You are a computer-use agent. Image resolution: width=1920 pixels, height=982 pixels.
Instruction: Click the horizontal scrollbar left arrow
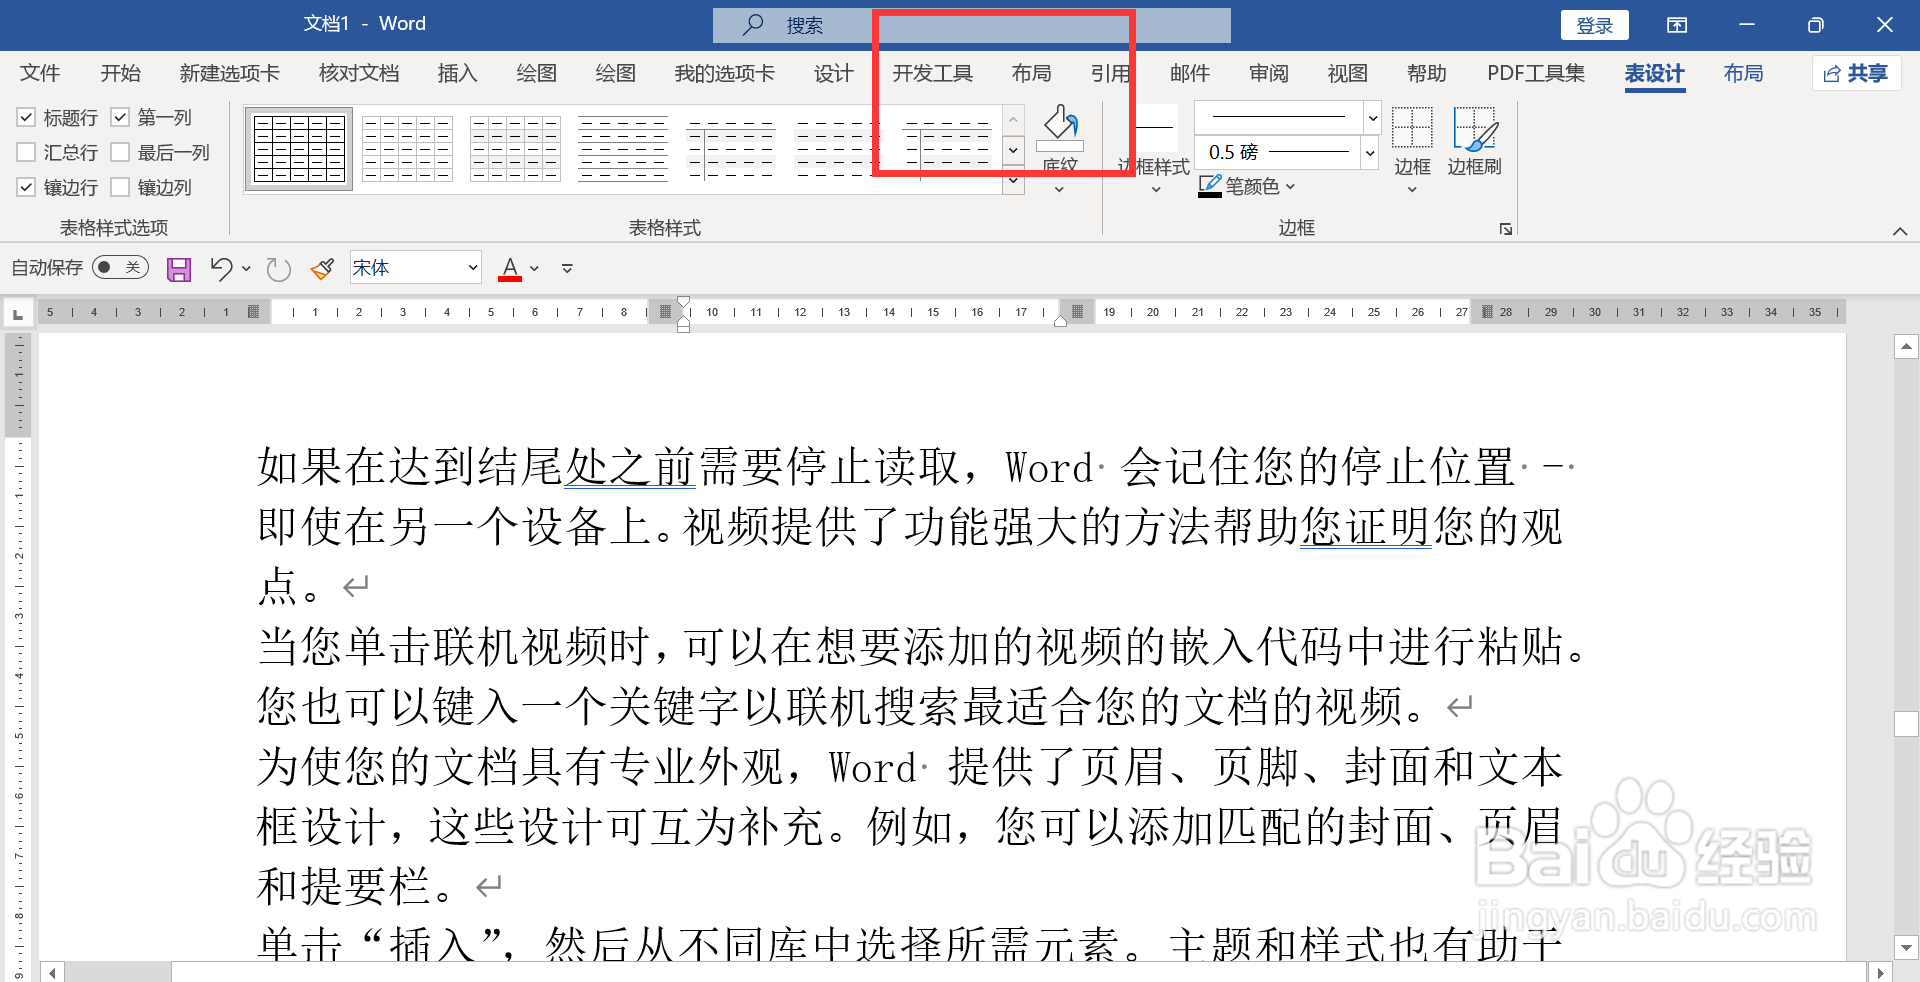(x=52, y=972)
